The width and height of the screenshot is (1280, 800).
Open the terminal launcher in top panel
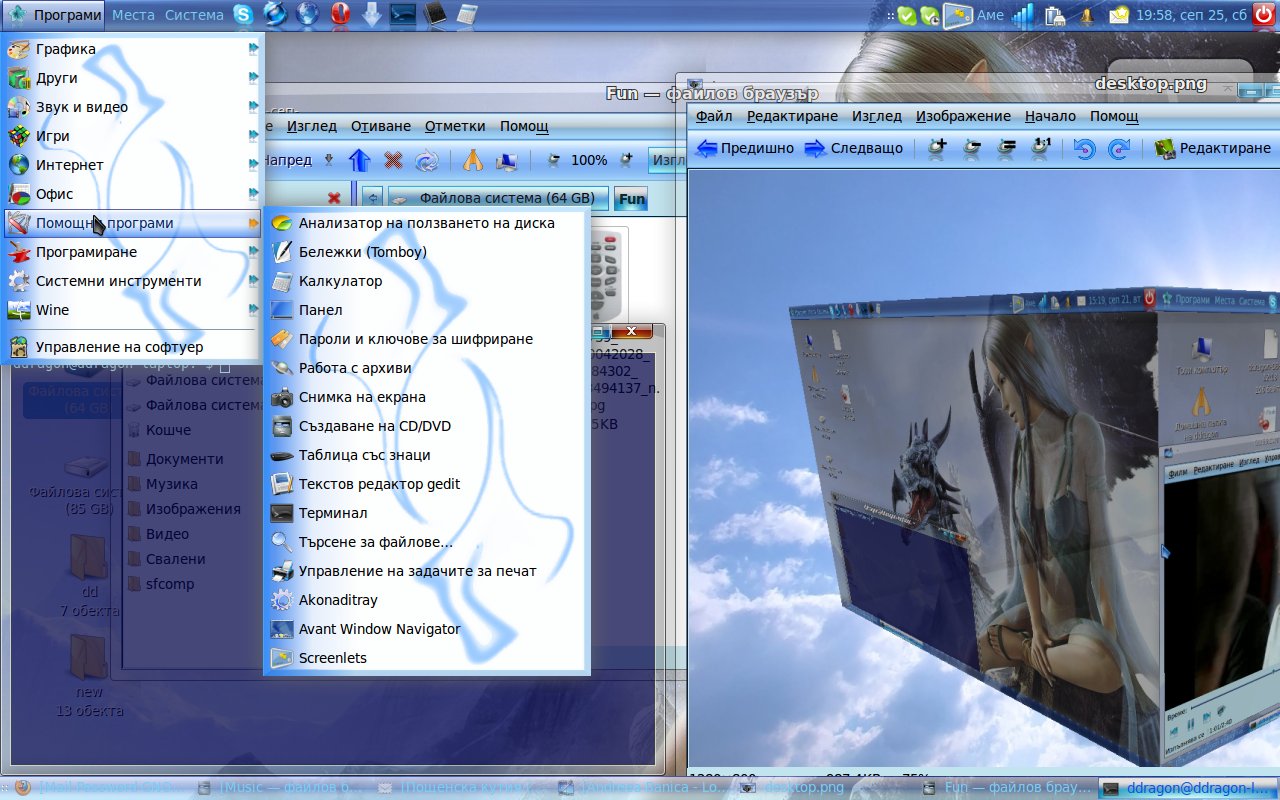click(x=403, y=15)
